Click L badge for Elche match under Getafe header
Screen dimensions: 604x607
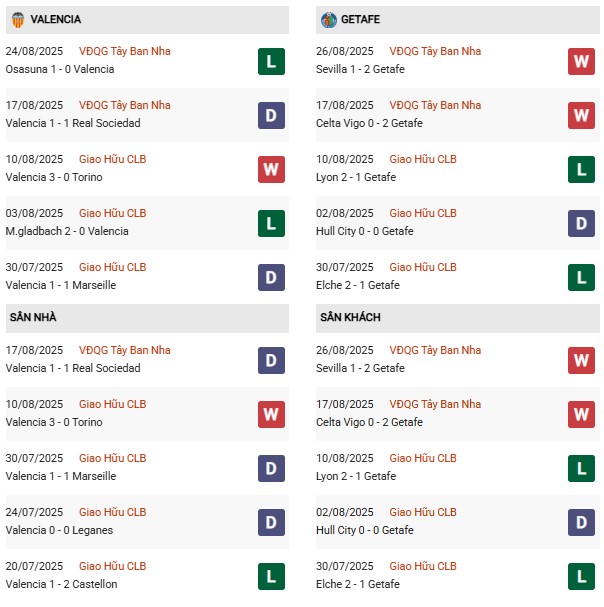point(581,278)
